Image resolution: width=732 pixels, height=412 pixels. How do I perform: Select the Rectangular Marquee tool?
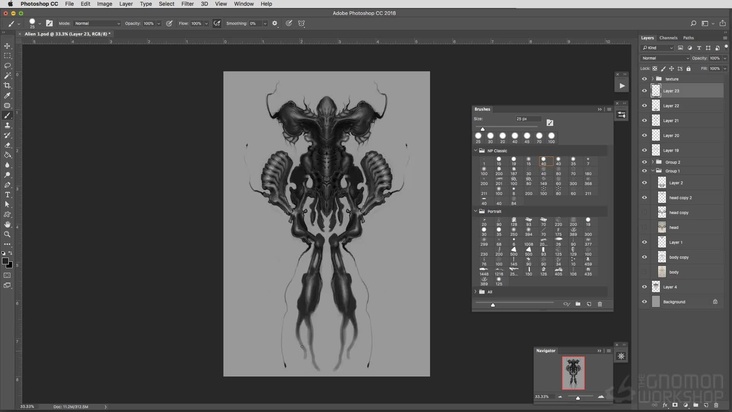point(7,56)
